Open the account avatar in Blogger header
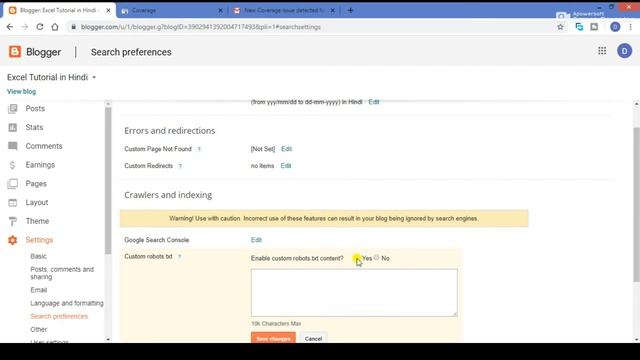640x360 pixels. (x=624, y=51)
